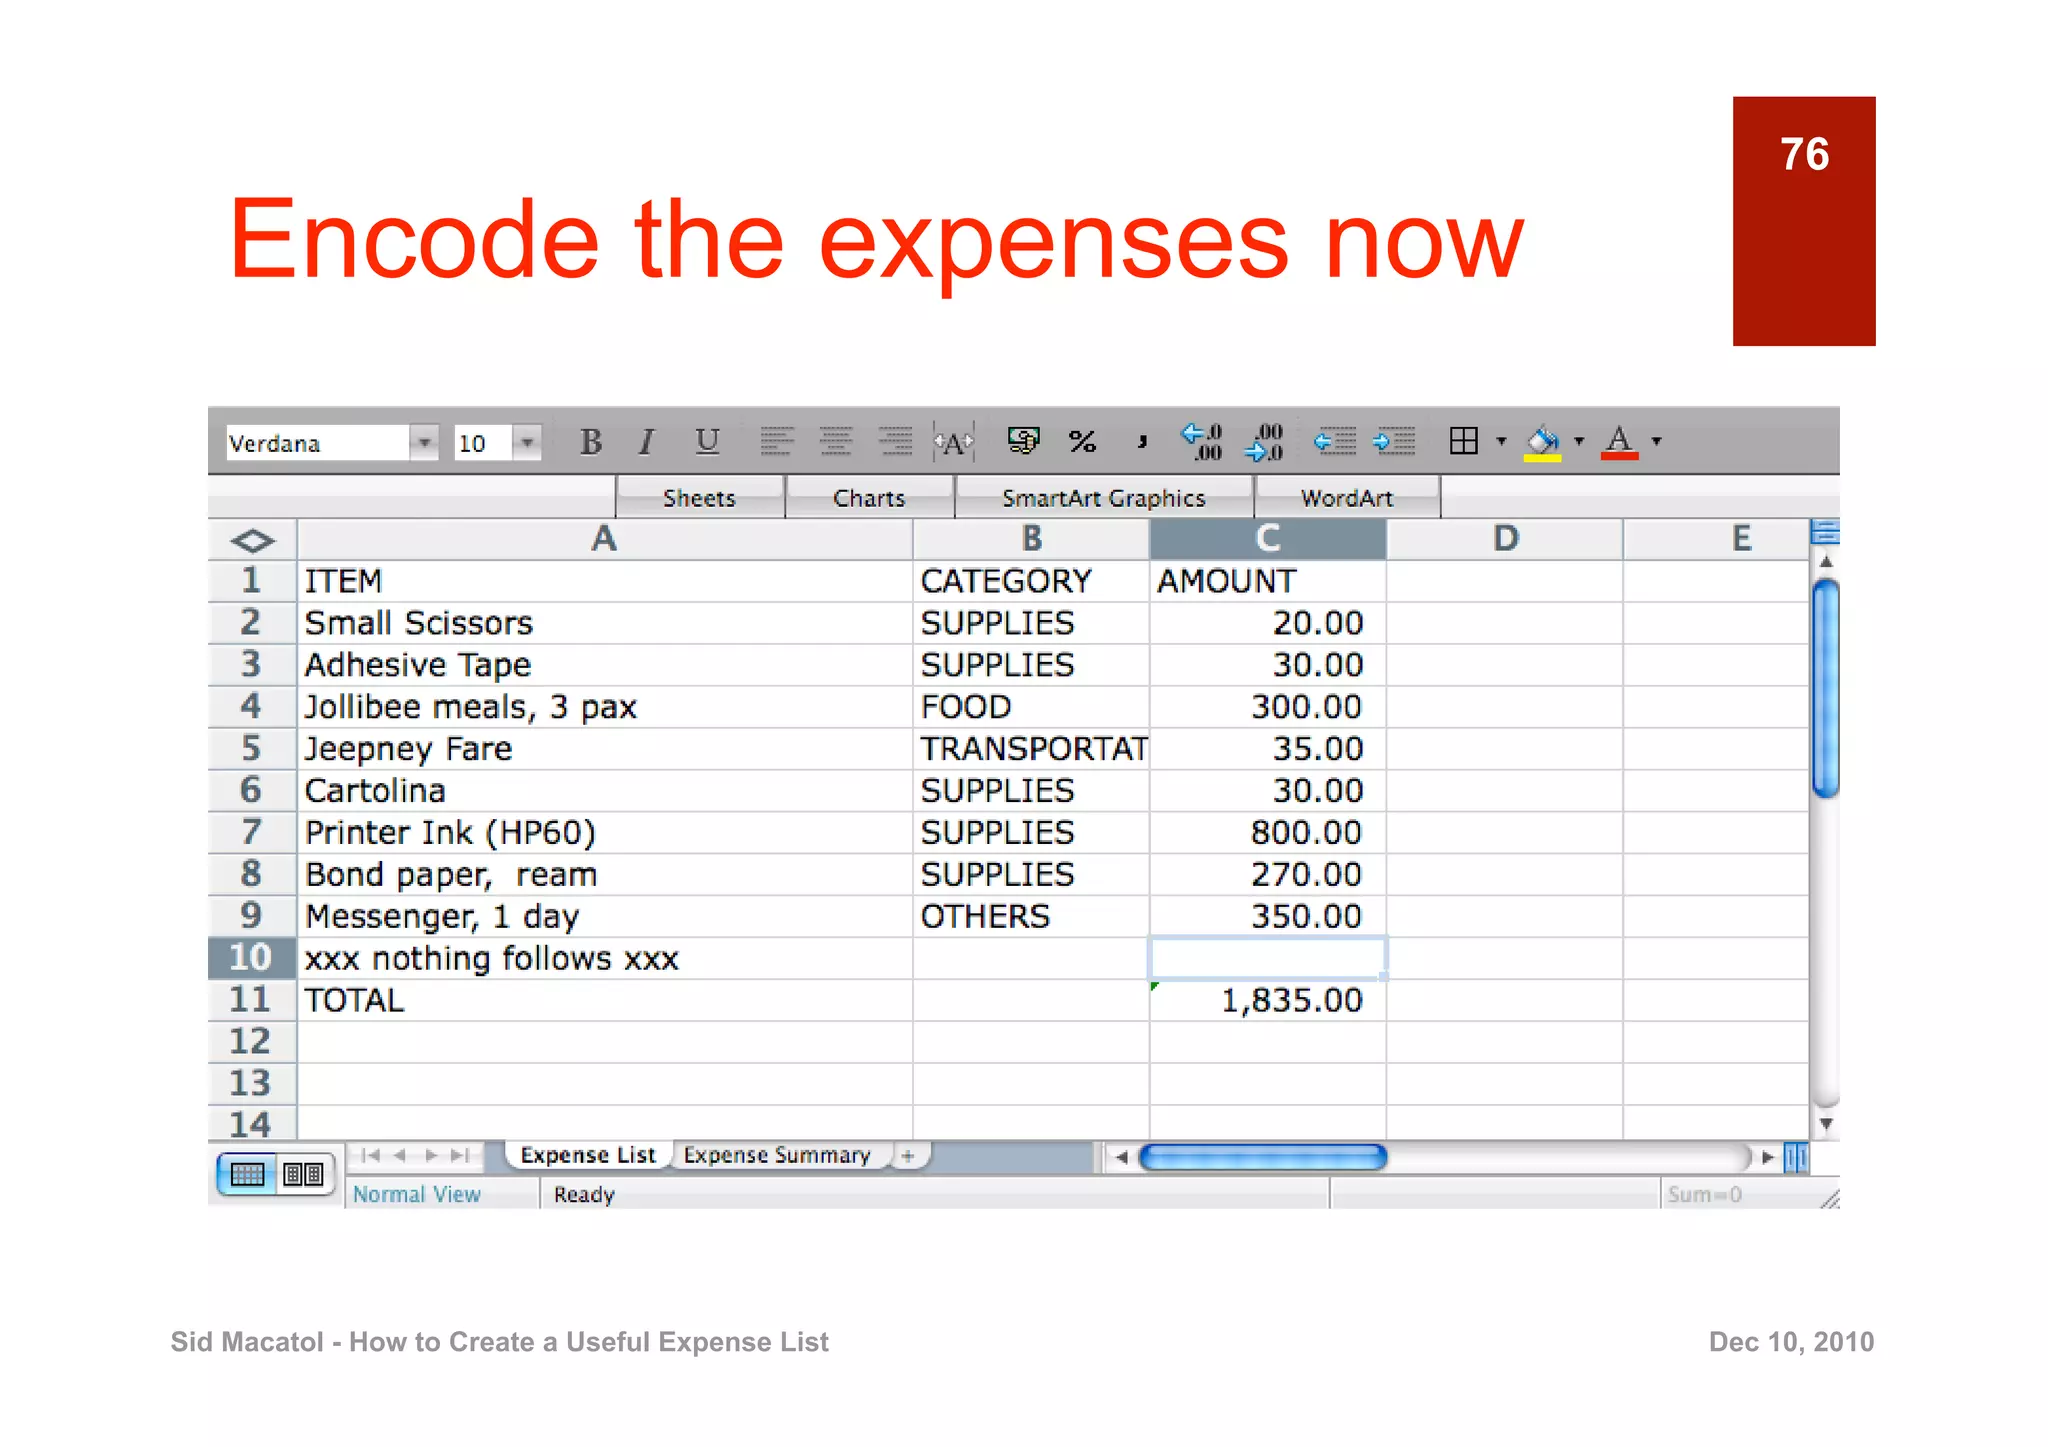This screenshot has height=1447, width=2048.
Task: Click 'Sum=0' in status bar
Action: point(1705,1194)
